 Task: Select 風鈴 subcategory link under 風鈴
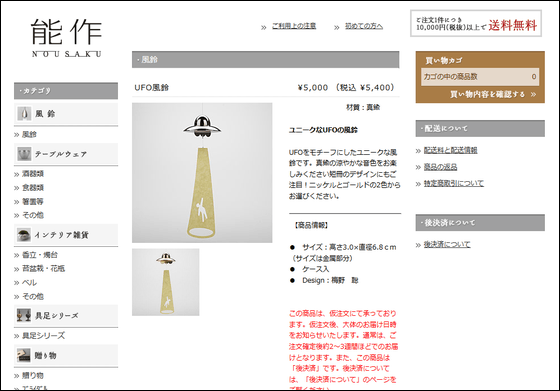click(x=29, y=135)
